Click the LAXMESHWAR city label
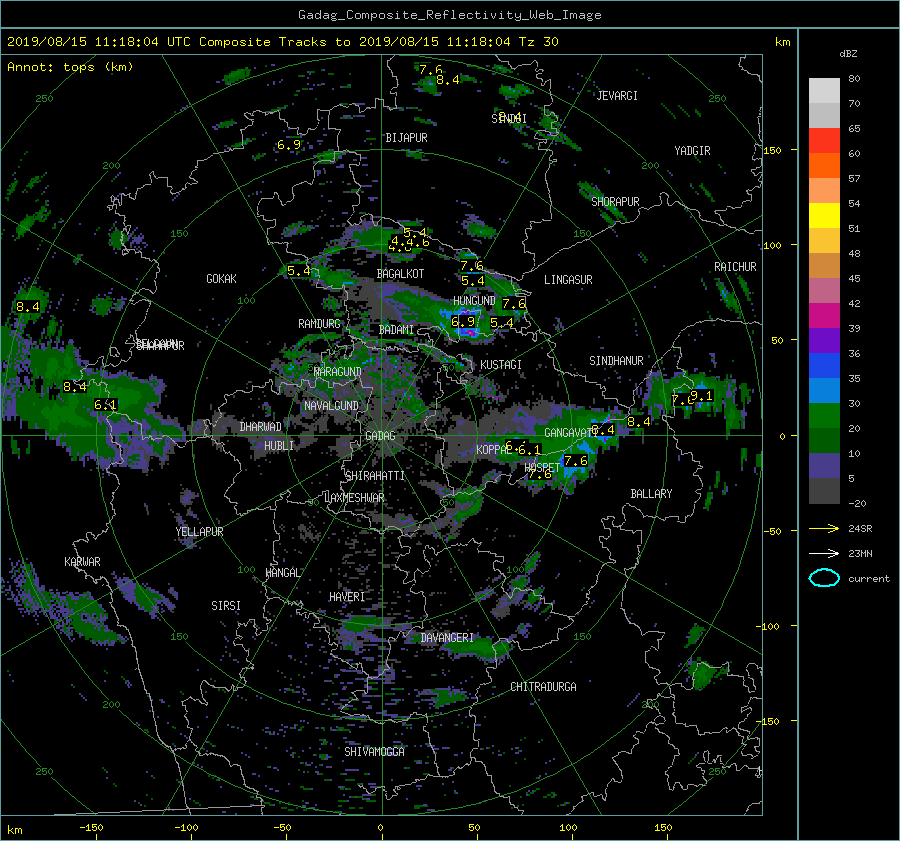The width and height of the screenshot is (900, 841). [x=354, y=498]
